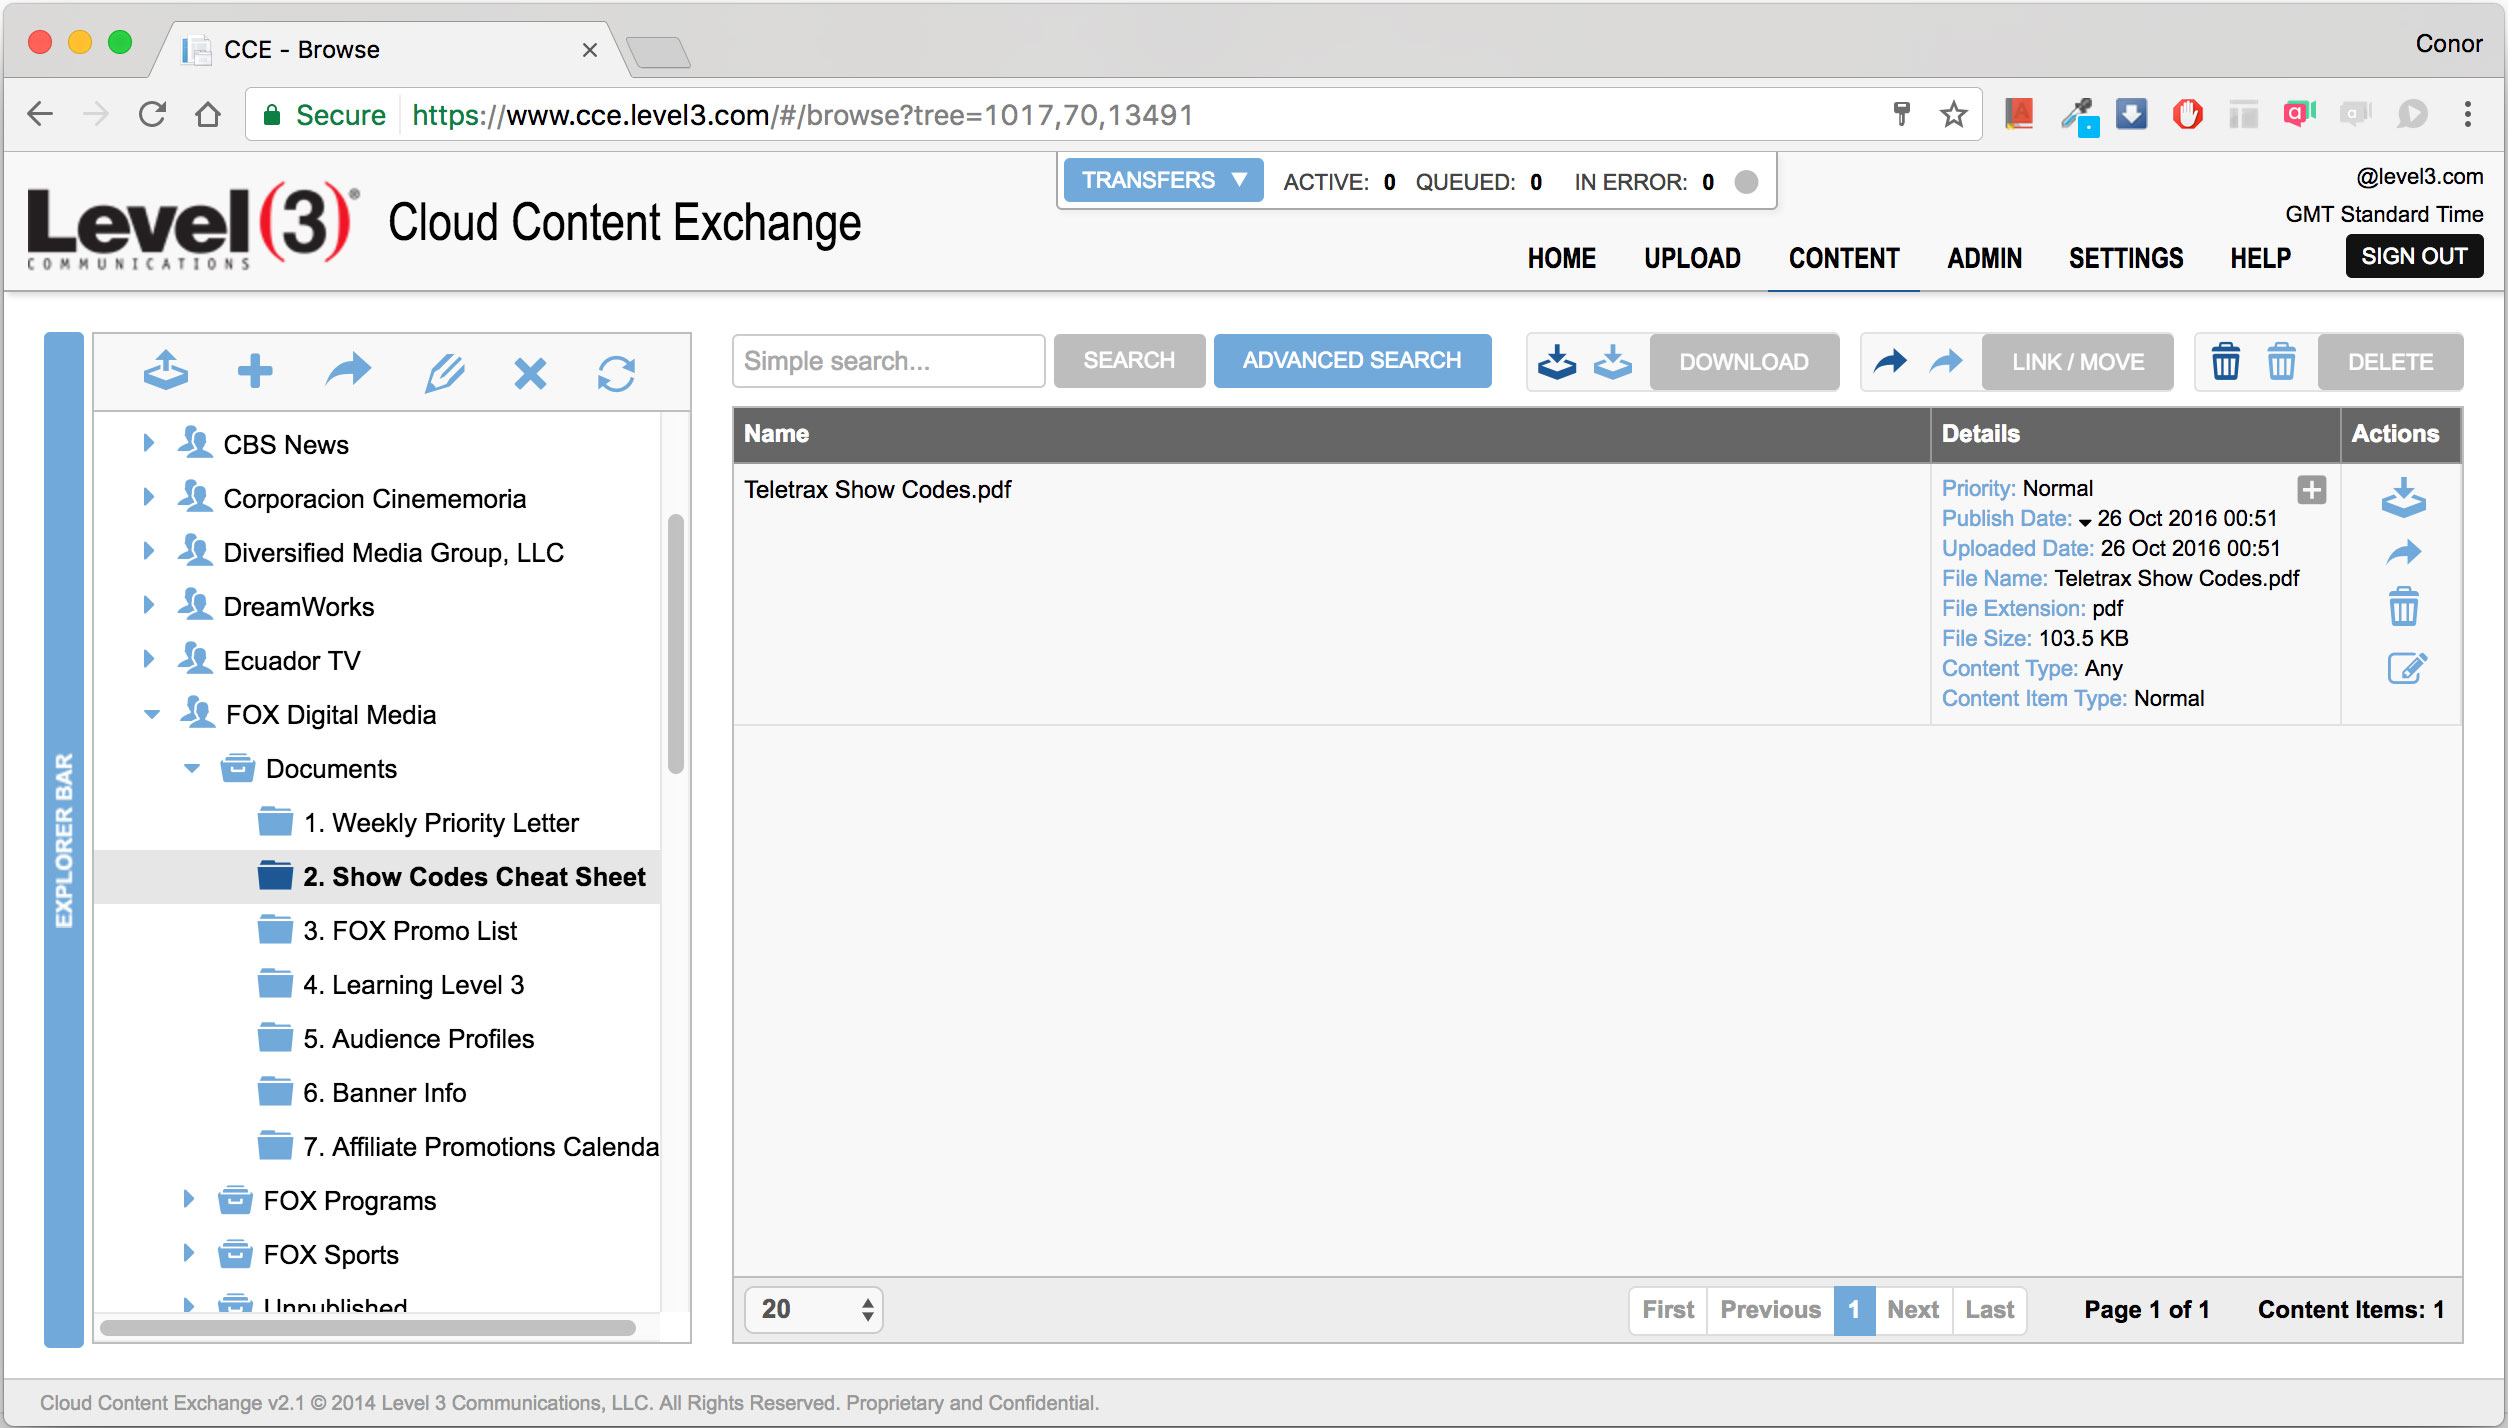
Task: Open the HOME menu
Action: pyautogui.click(x=1562, y=258)
